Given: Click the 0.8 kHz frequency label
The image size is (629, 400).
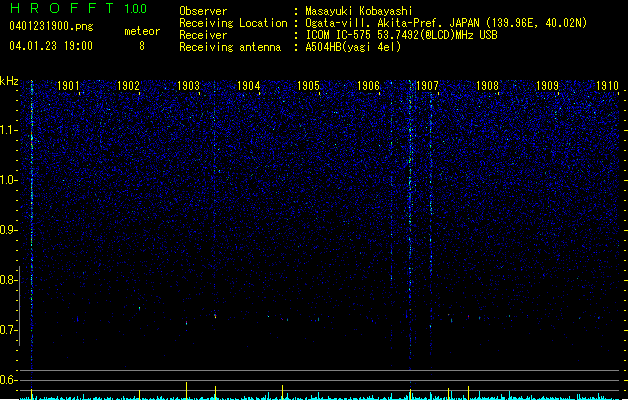Looking at the screenshot, I should coord(9,280).
